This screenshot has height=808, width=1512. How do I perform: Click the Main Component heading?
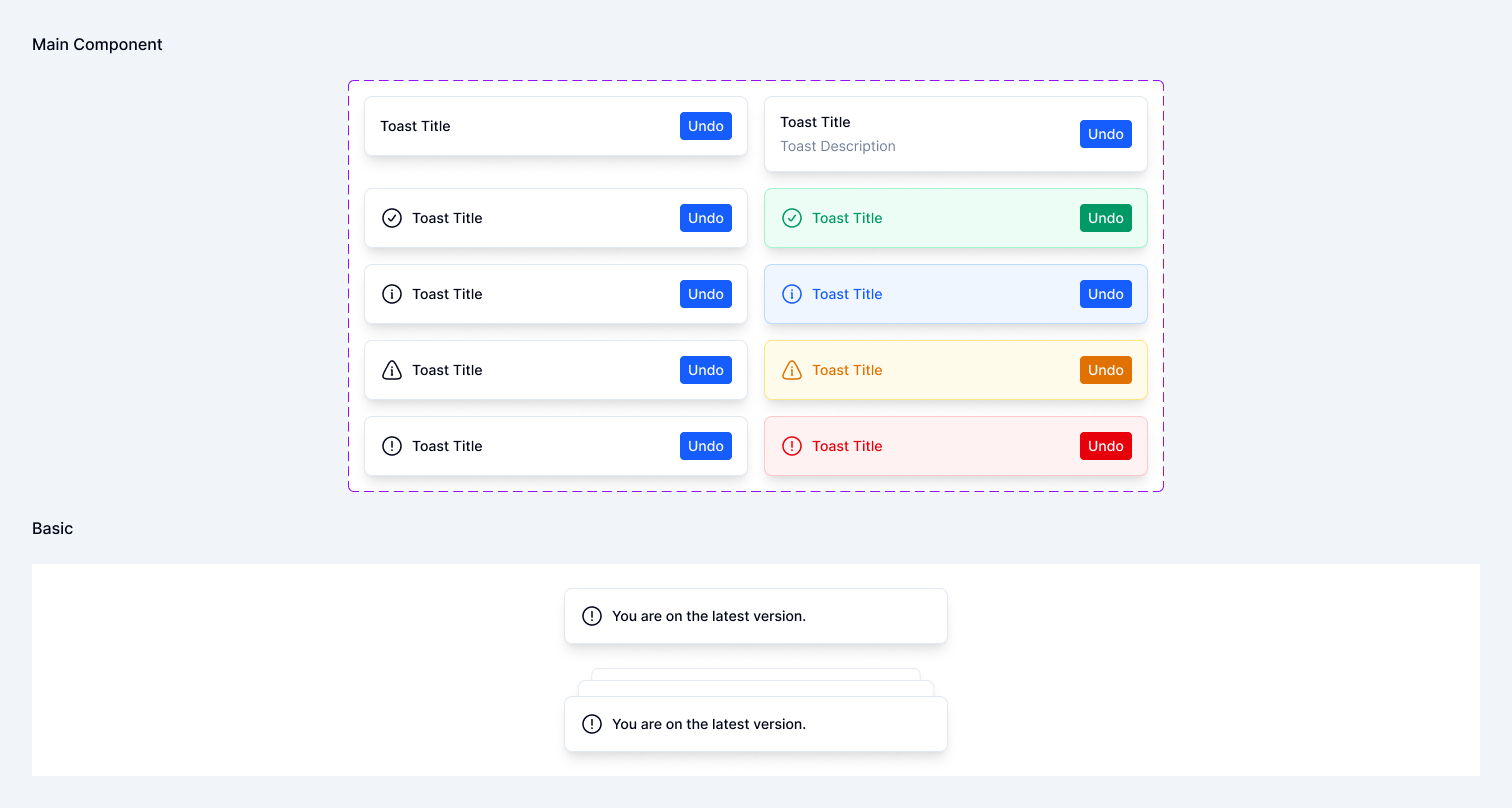[97, 44]
